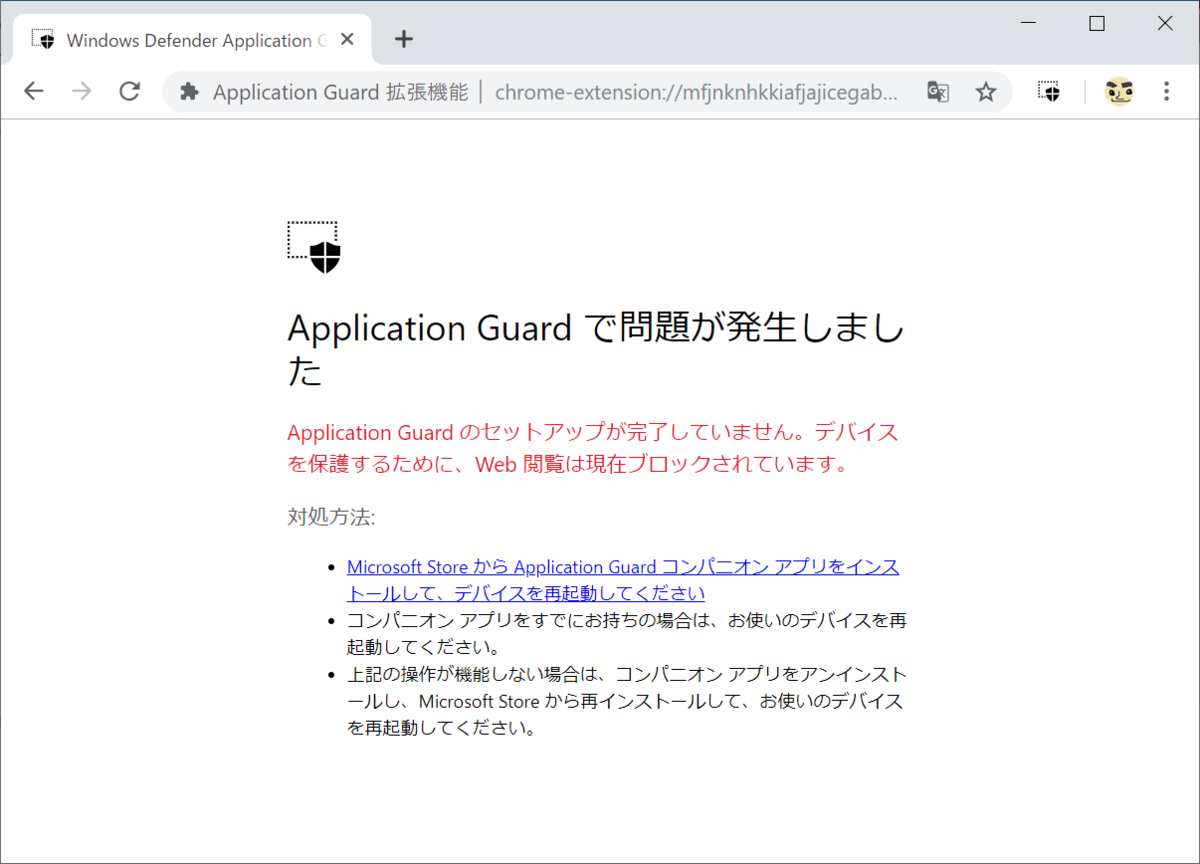This screenshot has width=1200, height=864.
Task: Select the Windows Defender Application Guard tab
Action: (x=192, y=40)
